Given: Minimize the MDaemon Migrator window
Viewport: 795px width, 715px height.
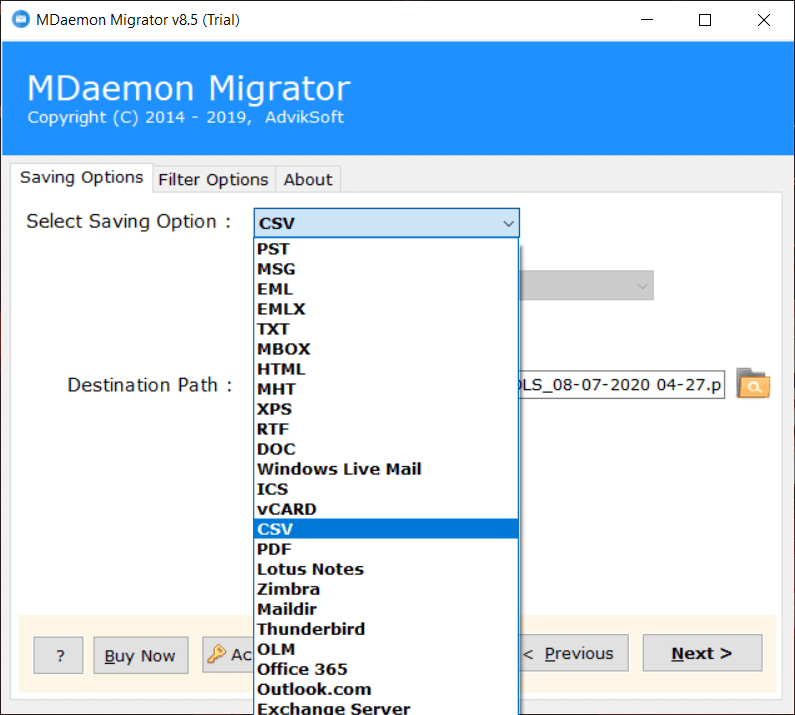Looking at the screenshot, I should pos(647,20).
